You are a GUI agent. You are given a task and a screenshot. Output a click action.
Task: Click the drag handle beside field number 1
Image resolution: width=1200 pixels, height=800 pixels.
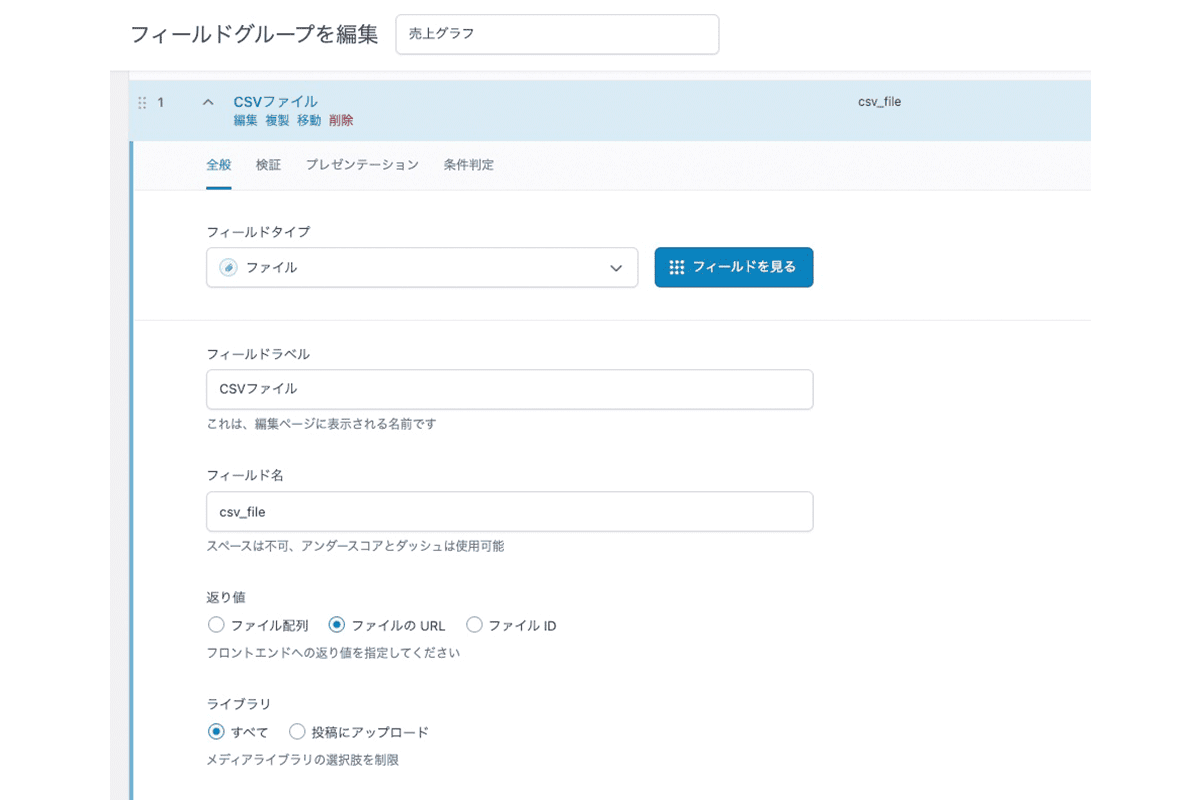143,102
